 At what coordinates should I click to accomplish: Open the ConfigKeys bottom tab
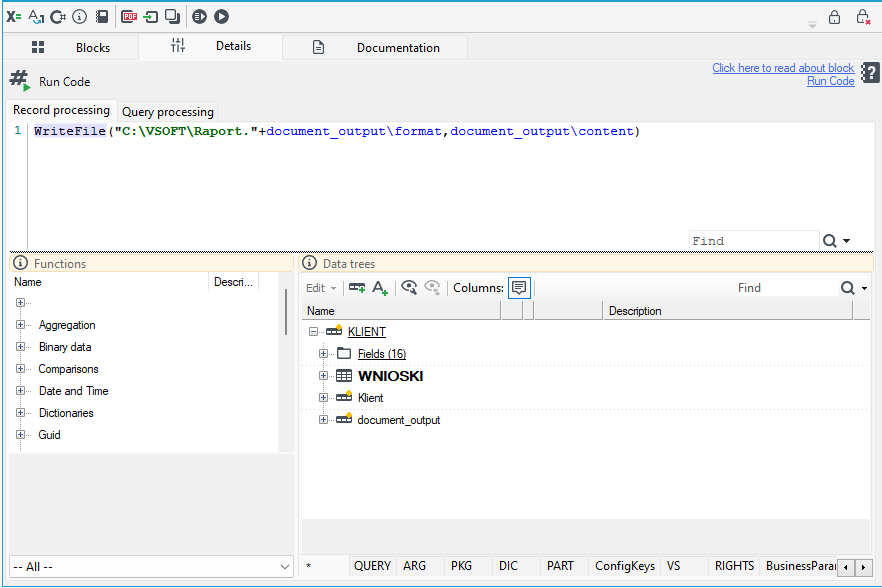point(625,566)
